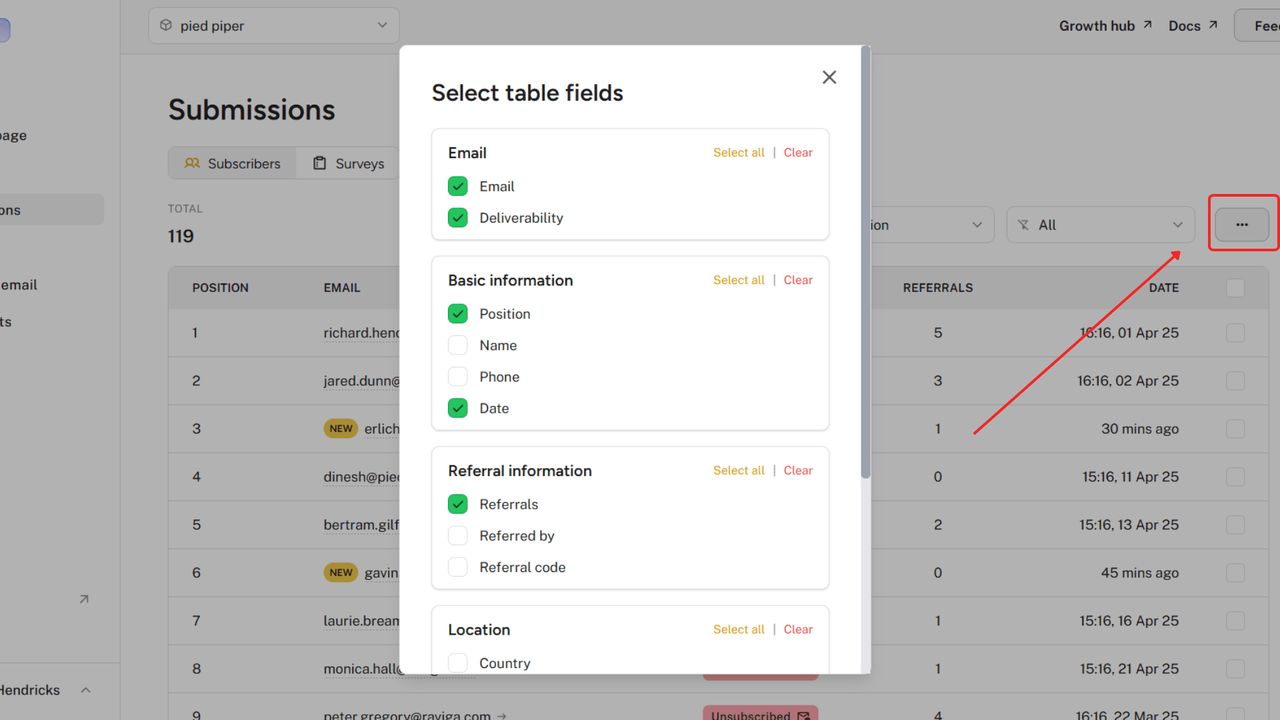Check the Country checkbox under Location

click(457, 662)
